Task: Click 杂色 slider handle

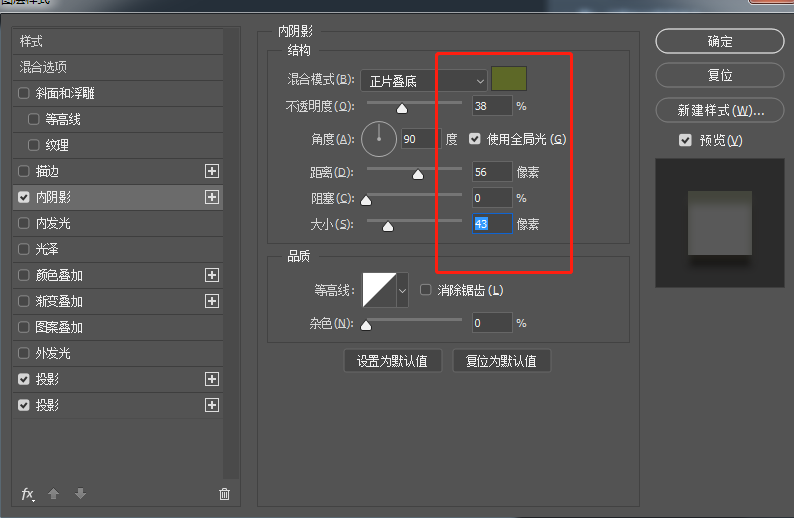Action: 366,326
